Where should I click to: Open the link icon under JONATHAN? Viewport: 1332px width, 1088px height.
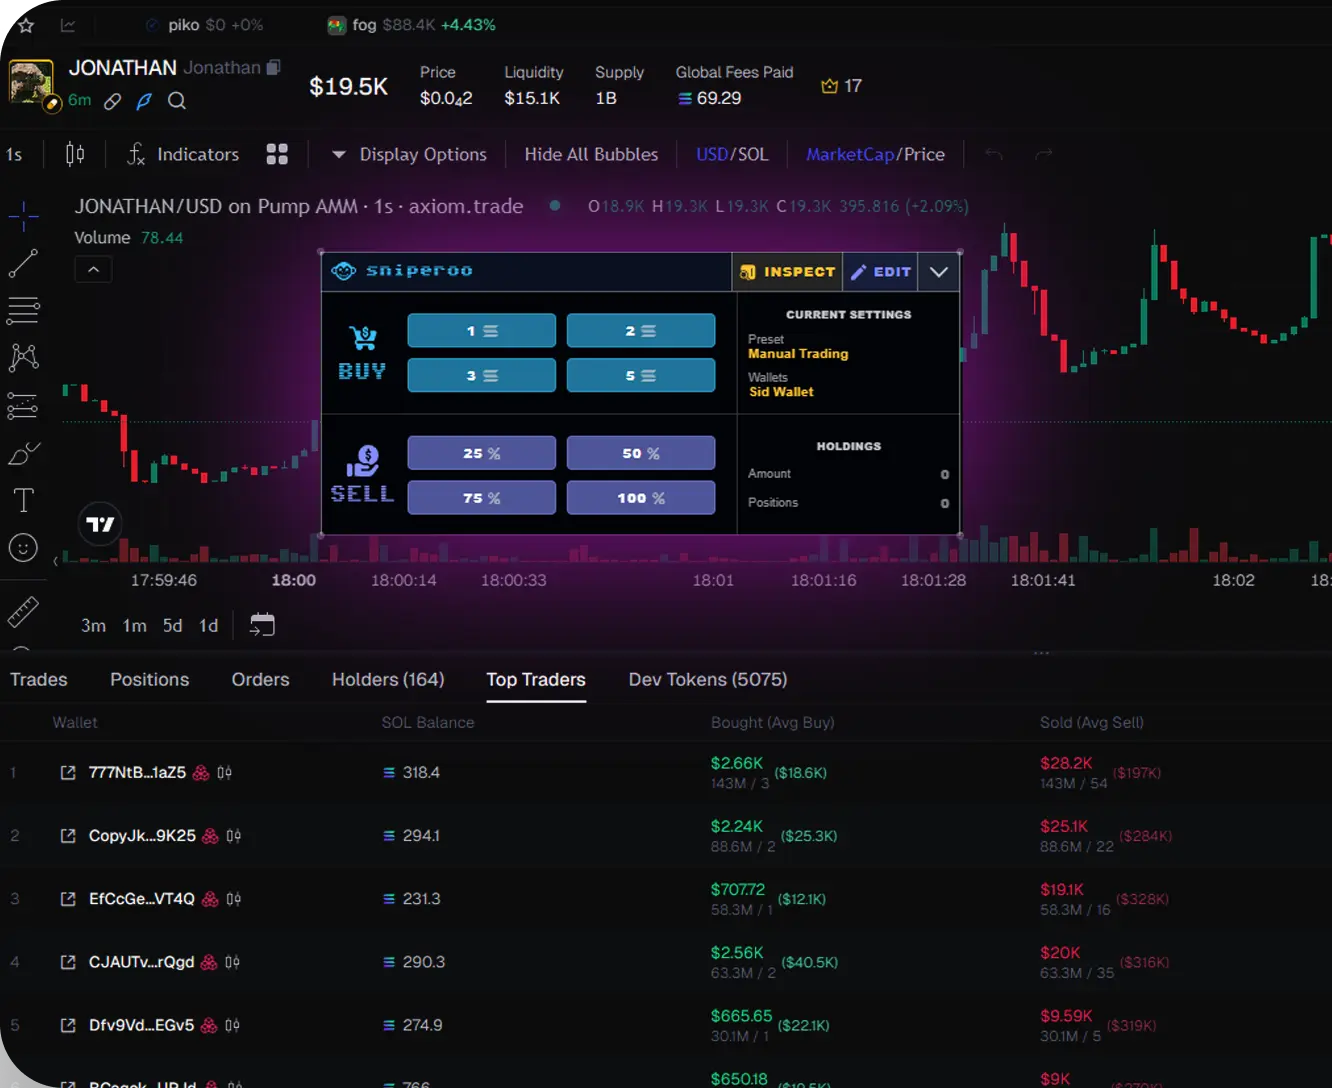pos(113,101)
